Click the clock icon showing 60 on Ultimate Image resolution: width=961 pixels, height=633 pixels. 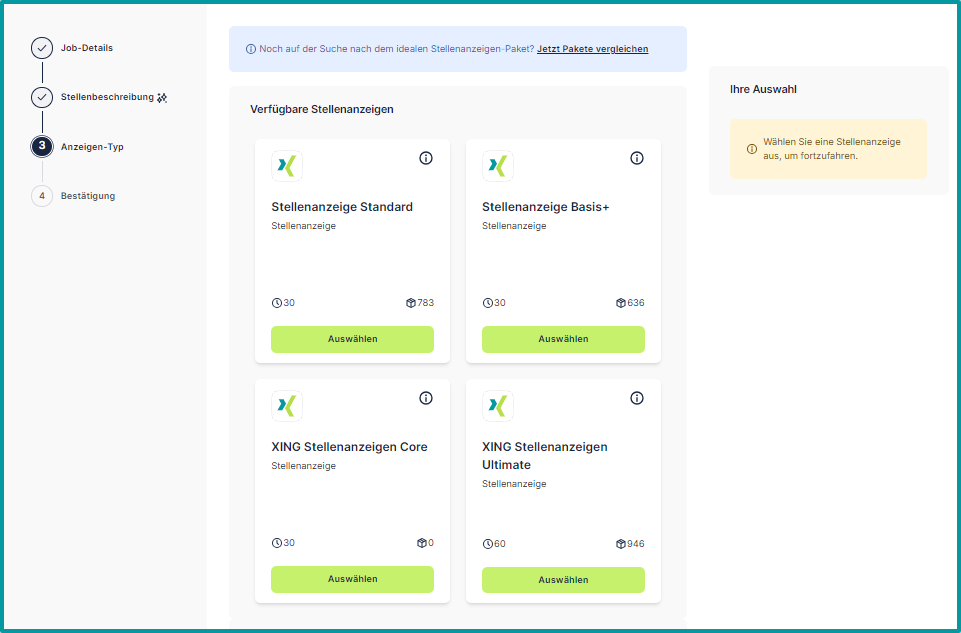[488, 543]
